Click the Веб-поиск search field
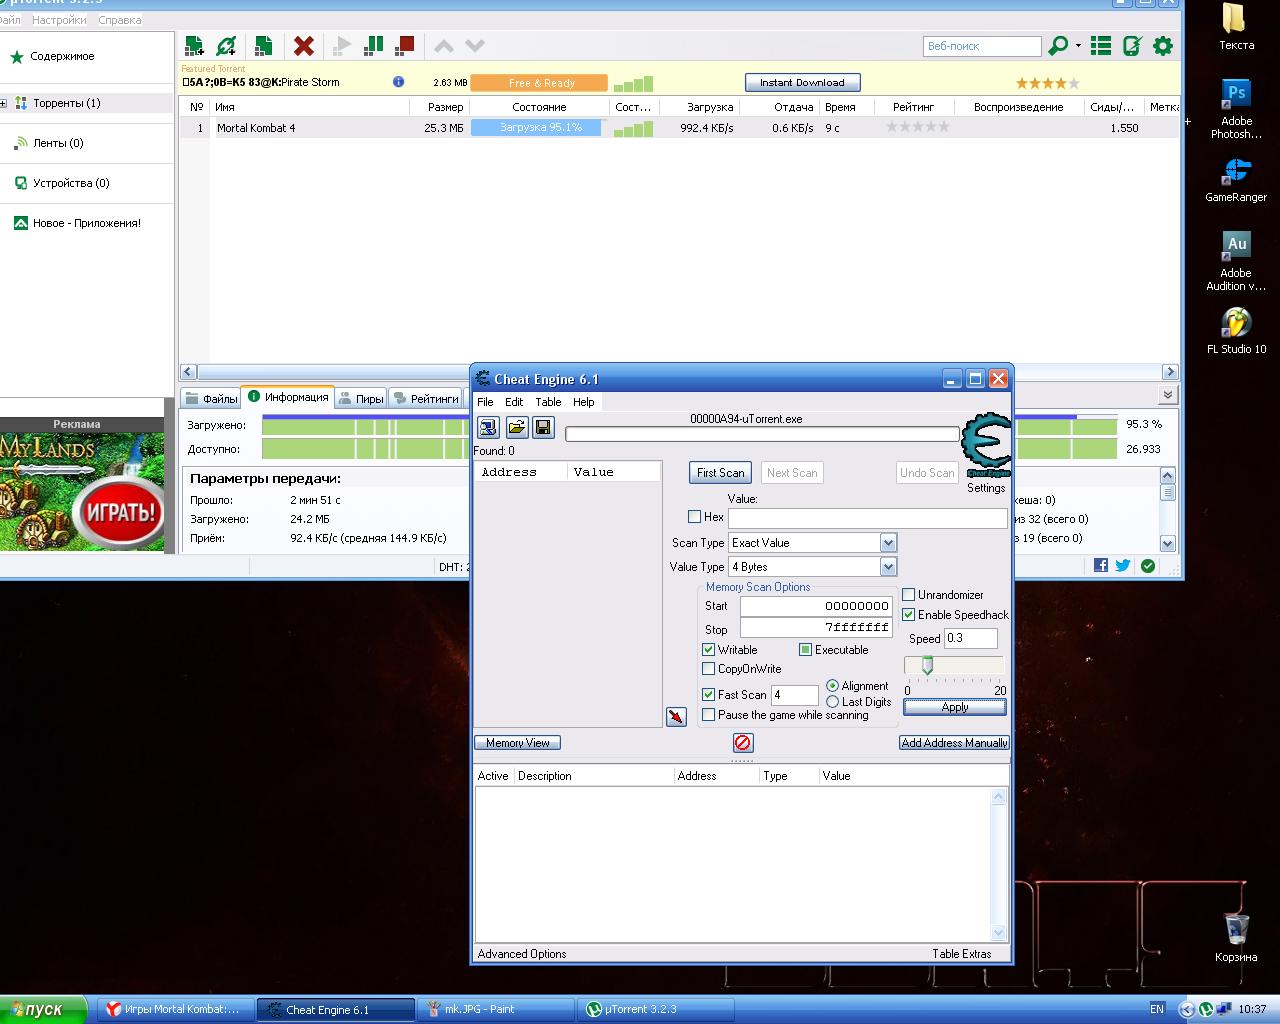Screen dimensions: 1280x1024 click(x=982, y=46)
